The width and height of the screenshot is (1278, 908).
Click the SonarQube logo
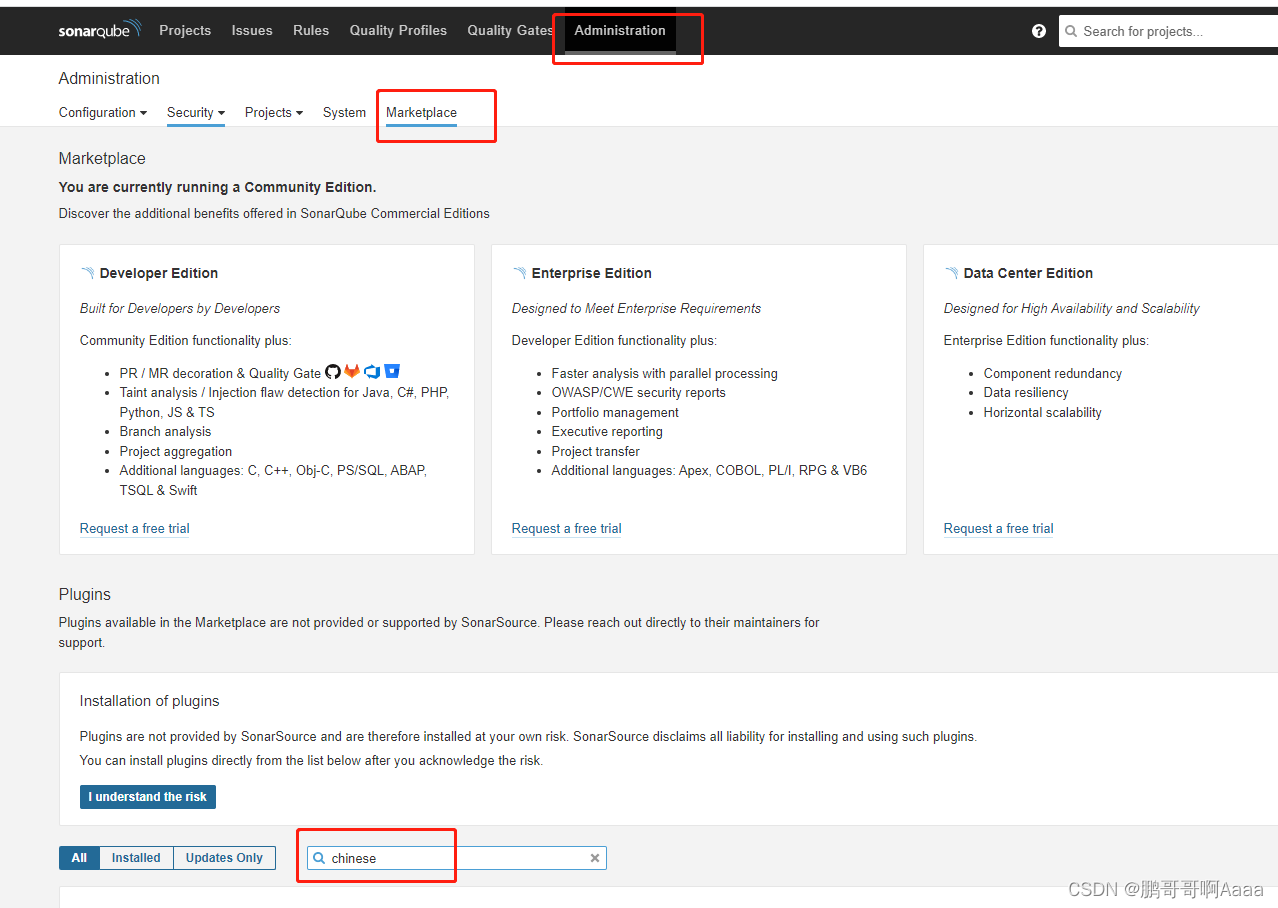pyautogui.click(x=100, y=30)
